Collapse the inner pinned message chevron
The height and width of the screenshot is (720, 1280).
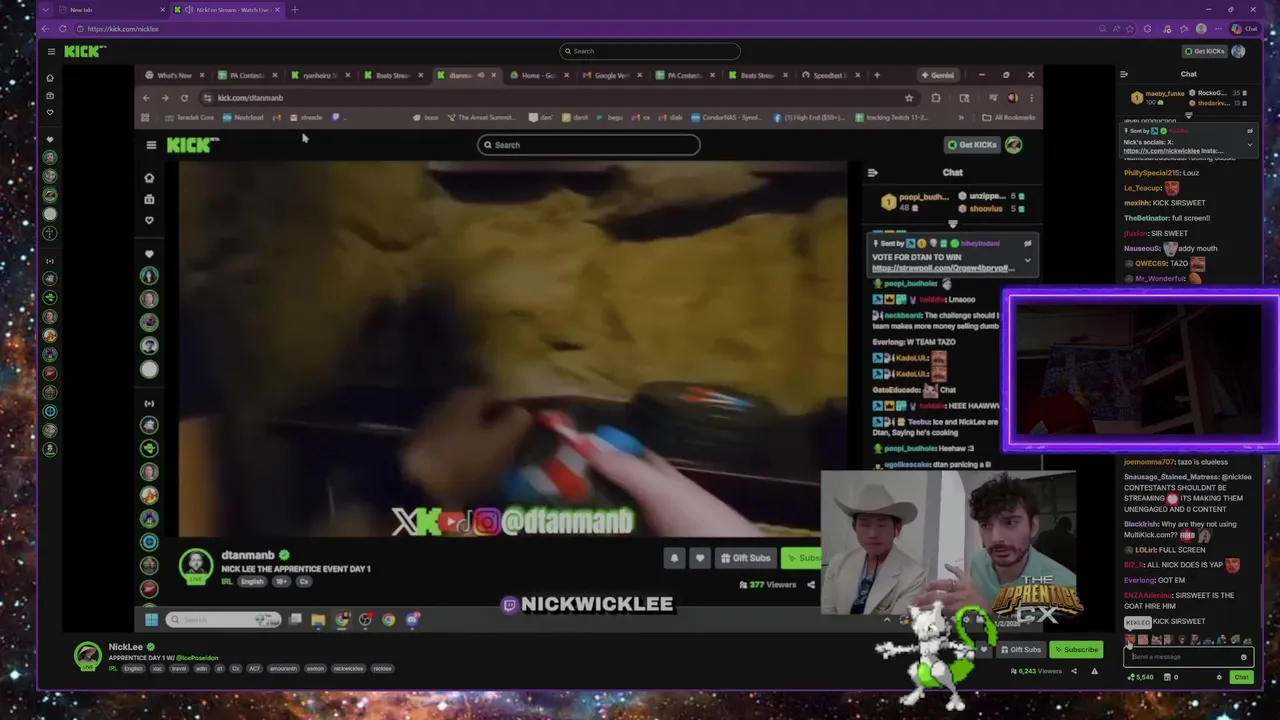(1027, 260)
